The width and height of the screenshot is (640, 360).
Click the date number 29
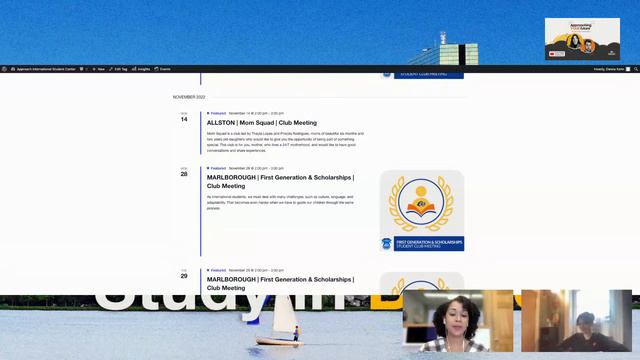point(184,276)
